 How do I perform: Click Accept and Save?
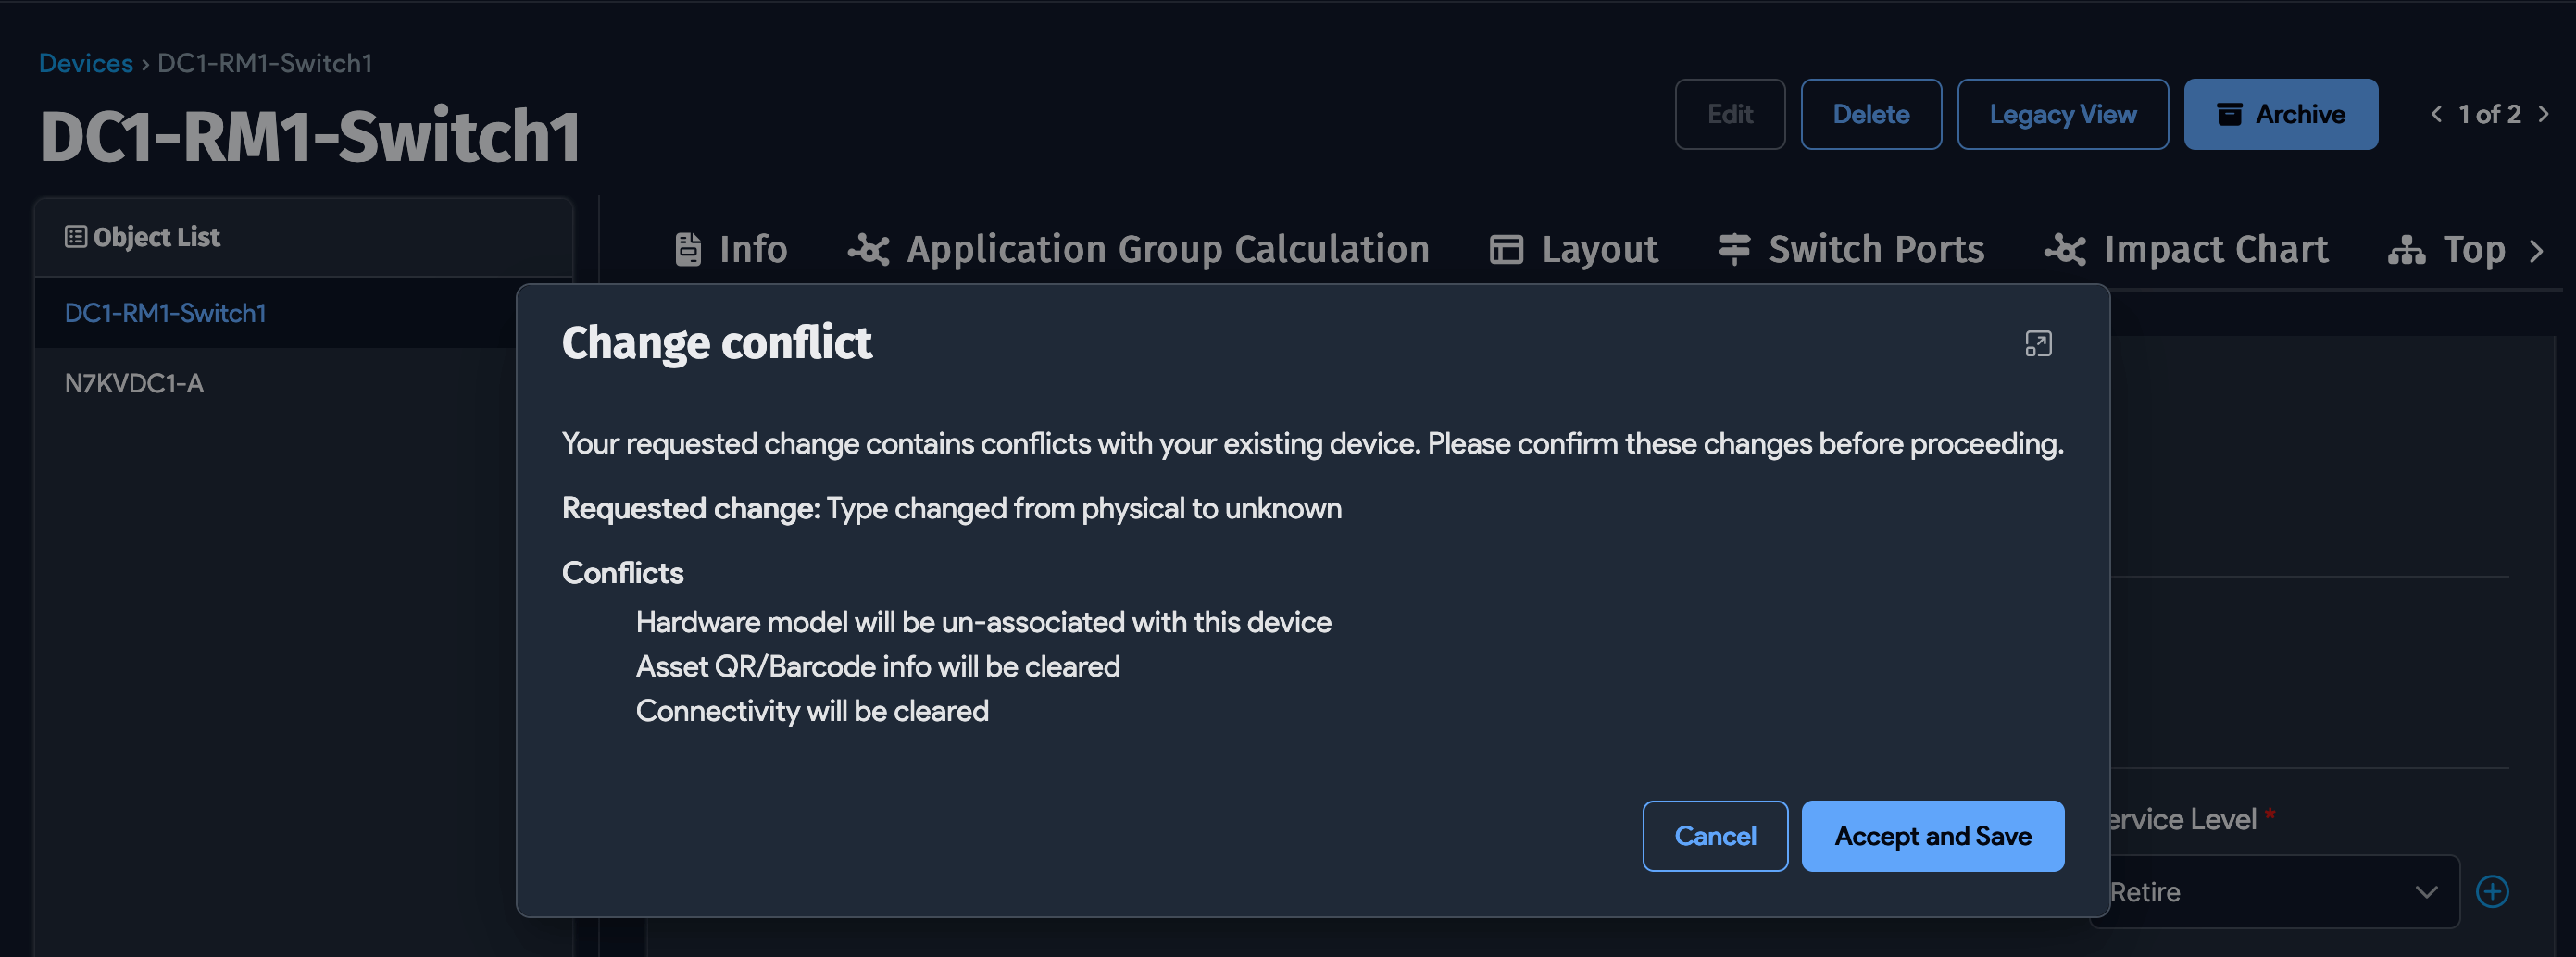(x=1932, y=835)
